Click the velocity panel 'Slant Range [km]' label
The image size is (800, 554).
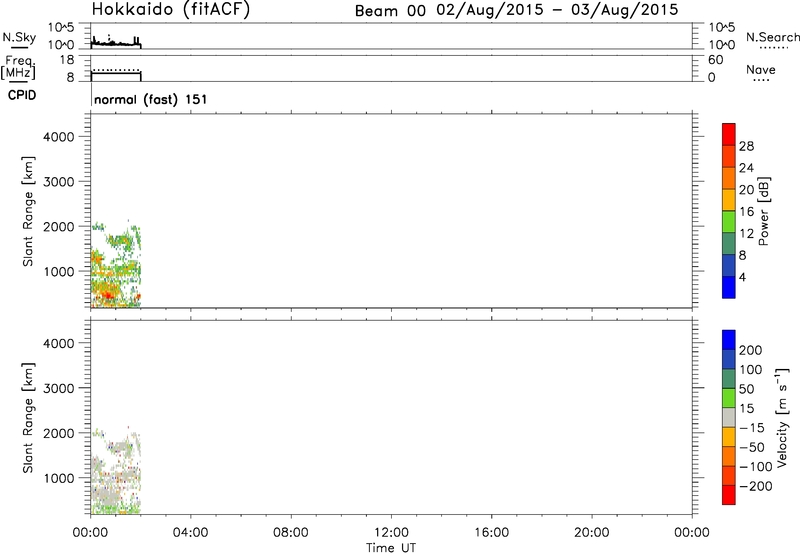coord(28,418)
